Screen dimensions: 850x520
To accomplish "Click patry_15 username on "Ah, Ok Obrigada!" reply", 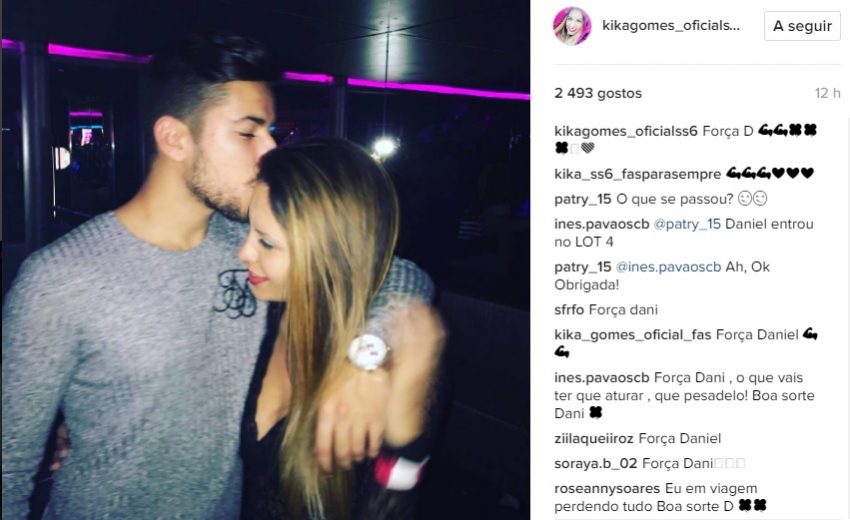I will pos(583,267).
